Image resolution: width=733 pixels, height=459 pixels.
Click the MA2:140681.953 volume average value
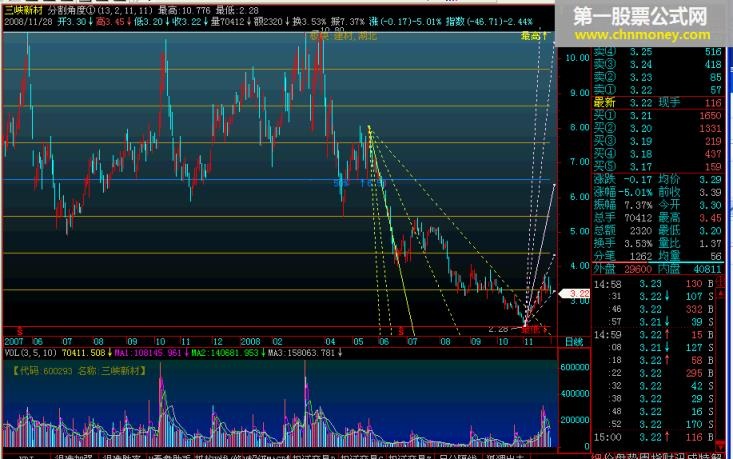[x=225, y=353]
